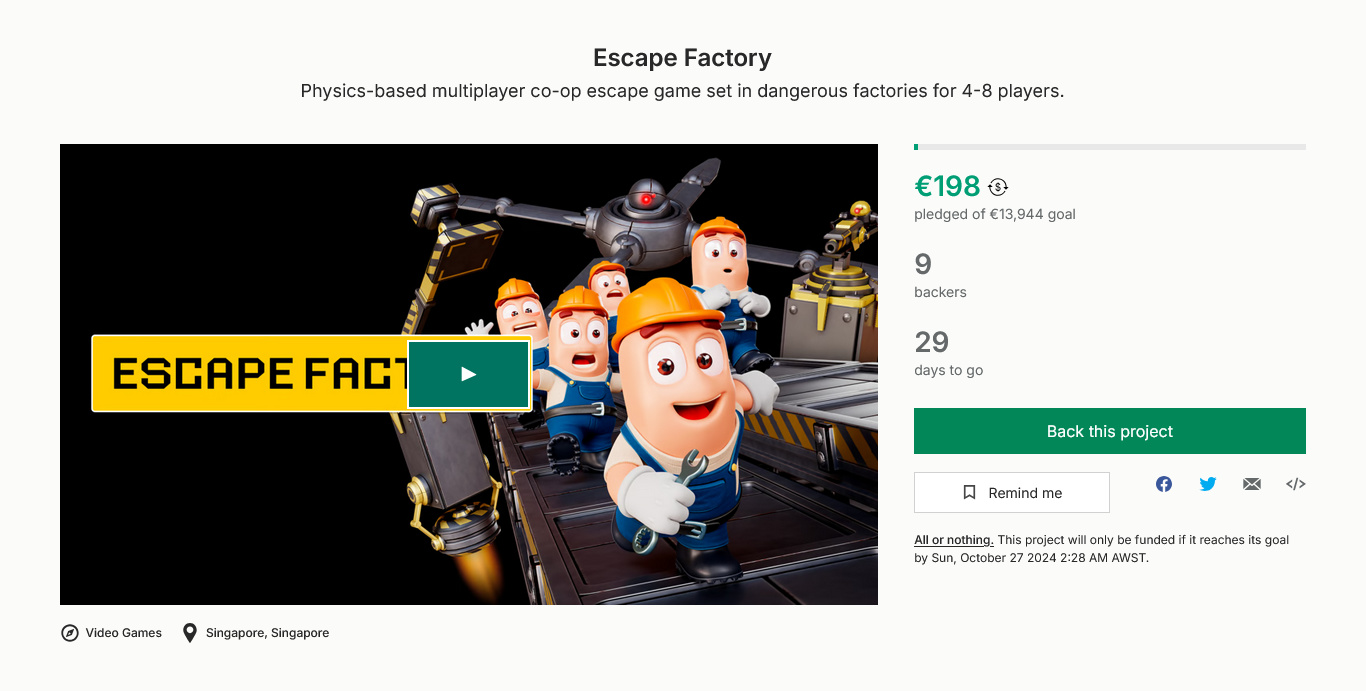Click the €198 pledged amount
1366x691 pixels.
tap(947, 186)
